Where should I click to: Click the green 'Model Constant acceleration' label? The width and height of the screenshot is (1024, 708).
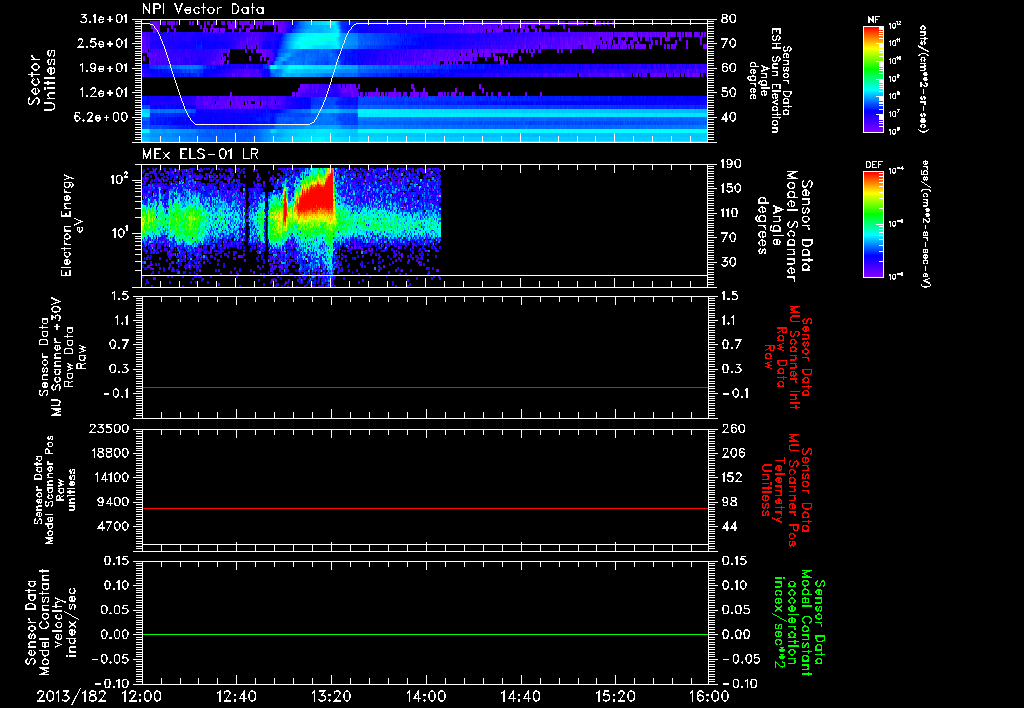pyautogui.click(x=799, y=622)
